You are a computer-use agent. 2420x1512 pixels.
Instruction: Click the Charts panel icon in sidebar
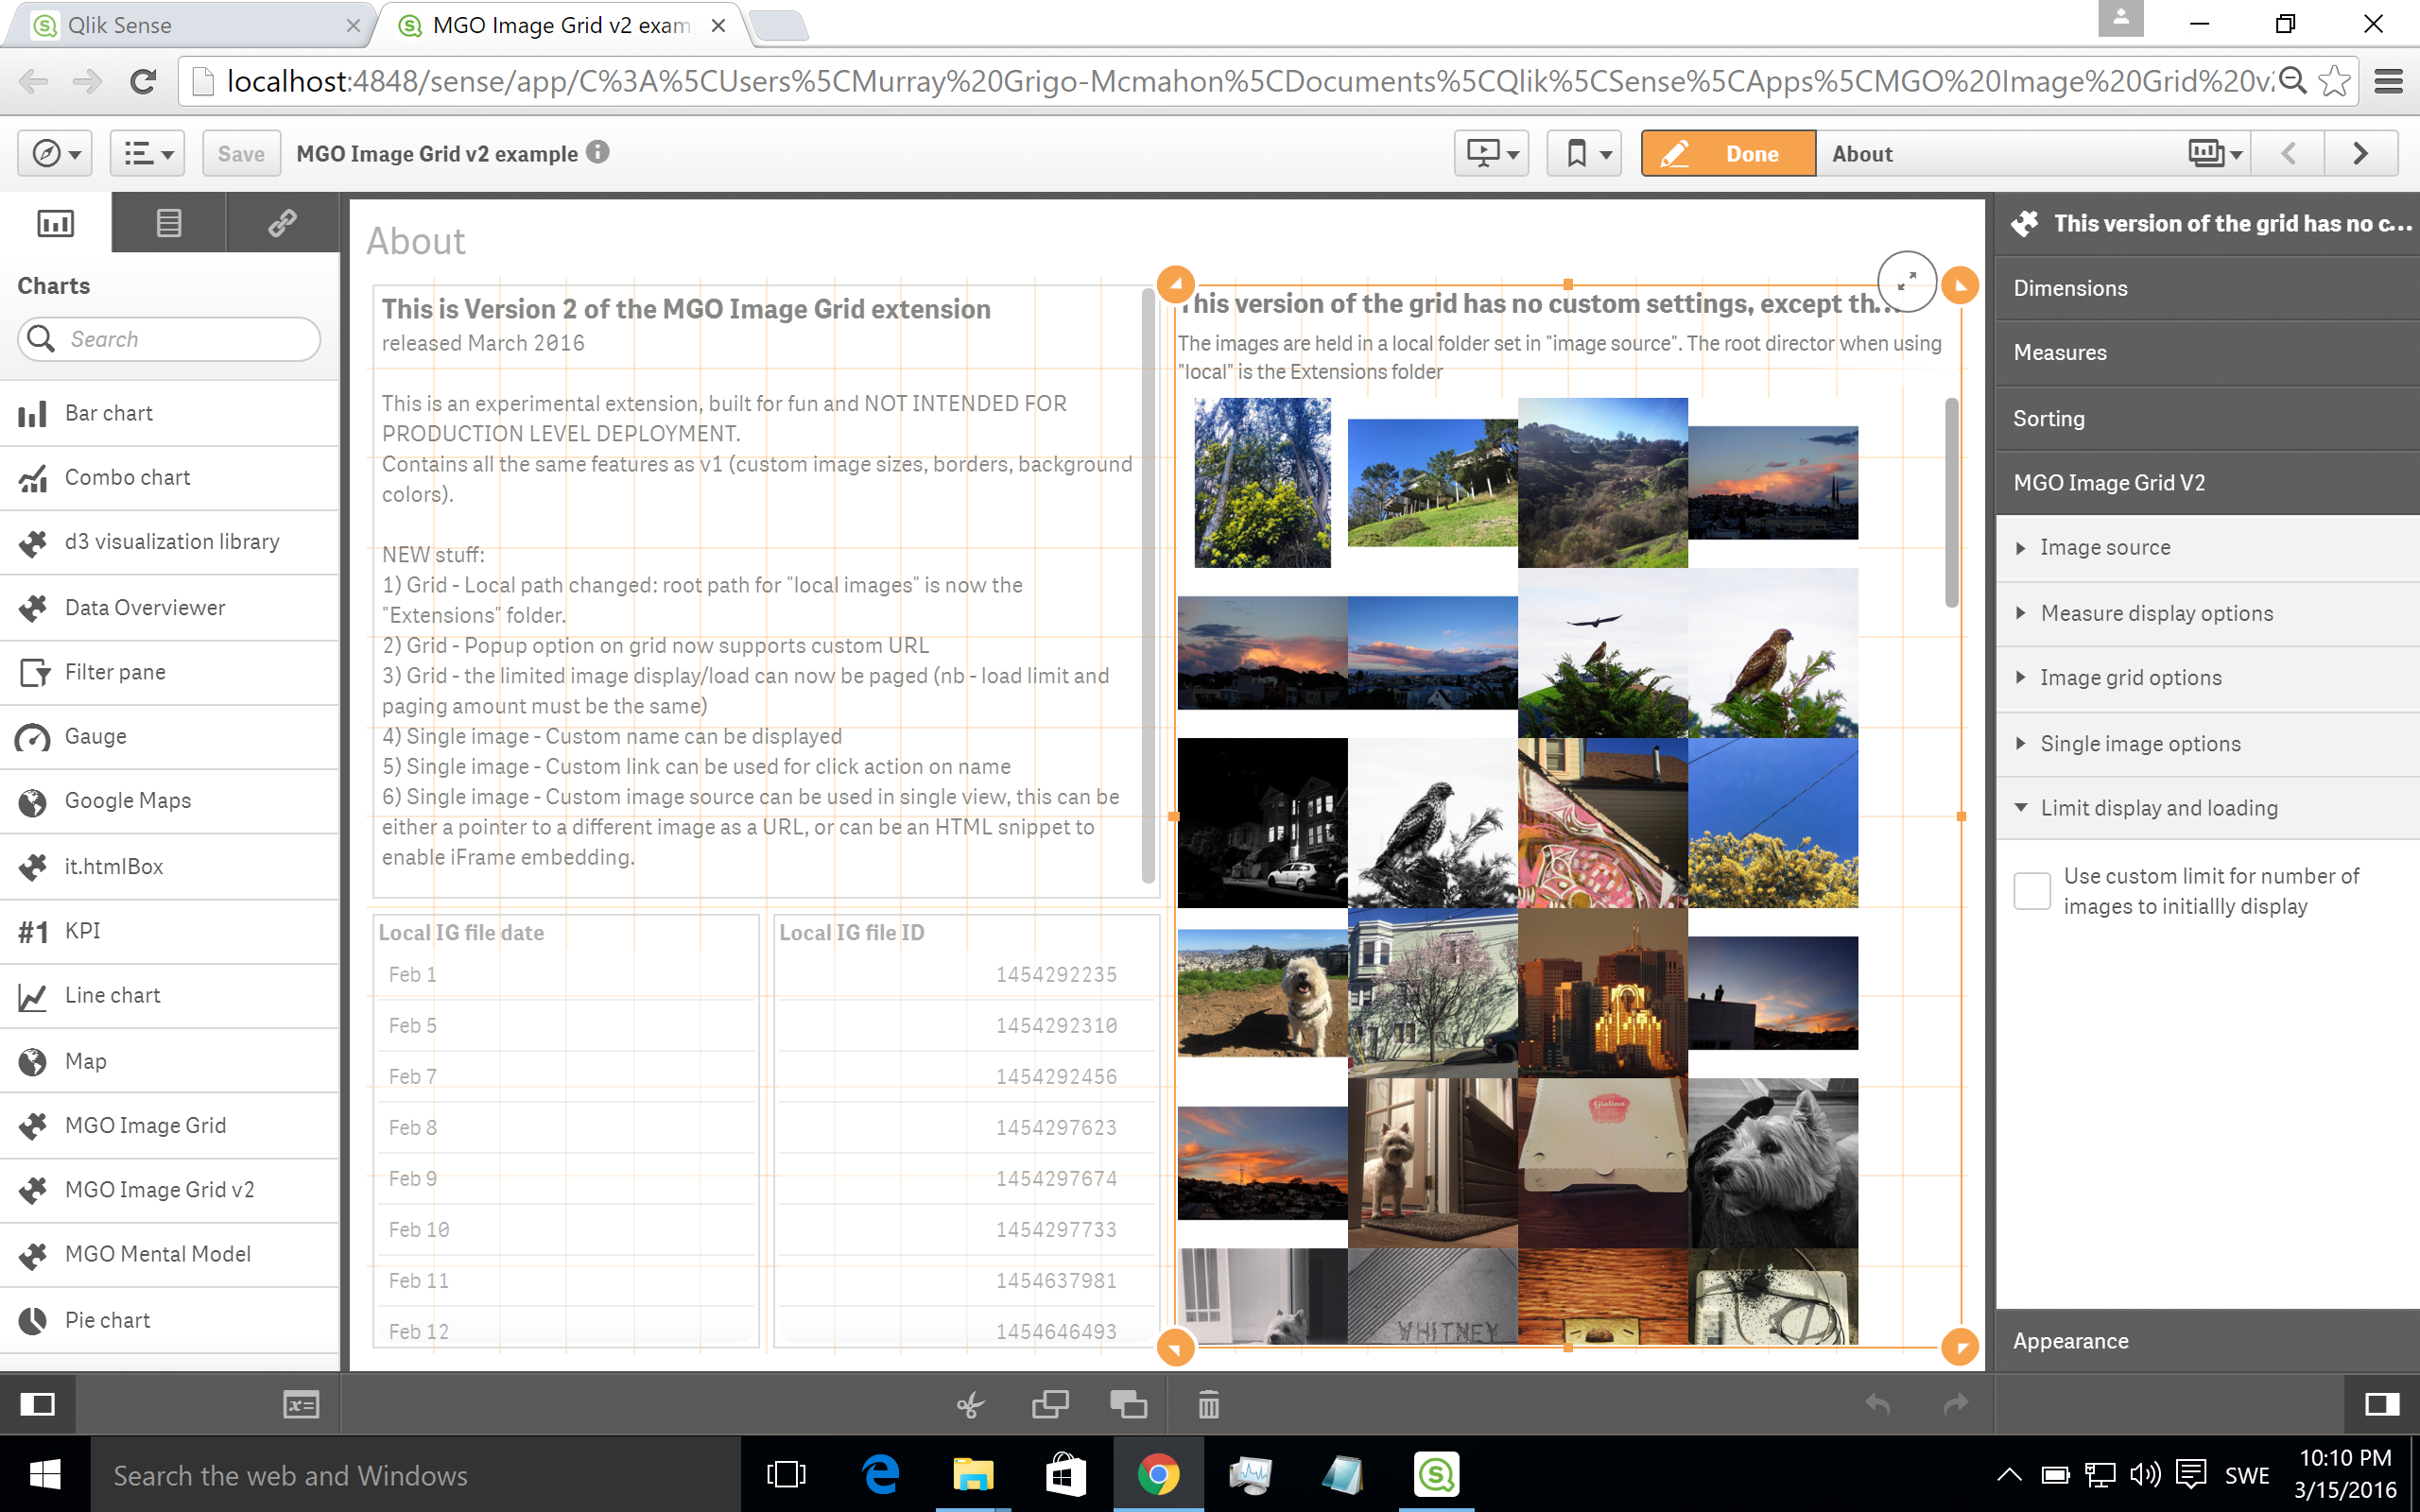coord(54,223)
